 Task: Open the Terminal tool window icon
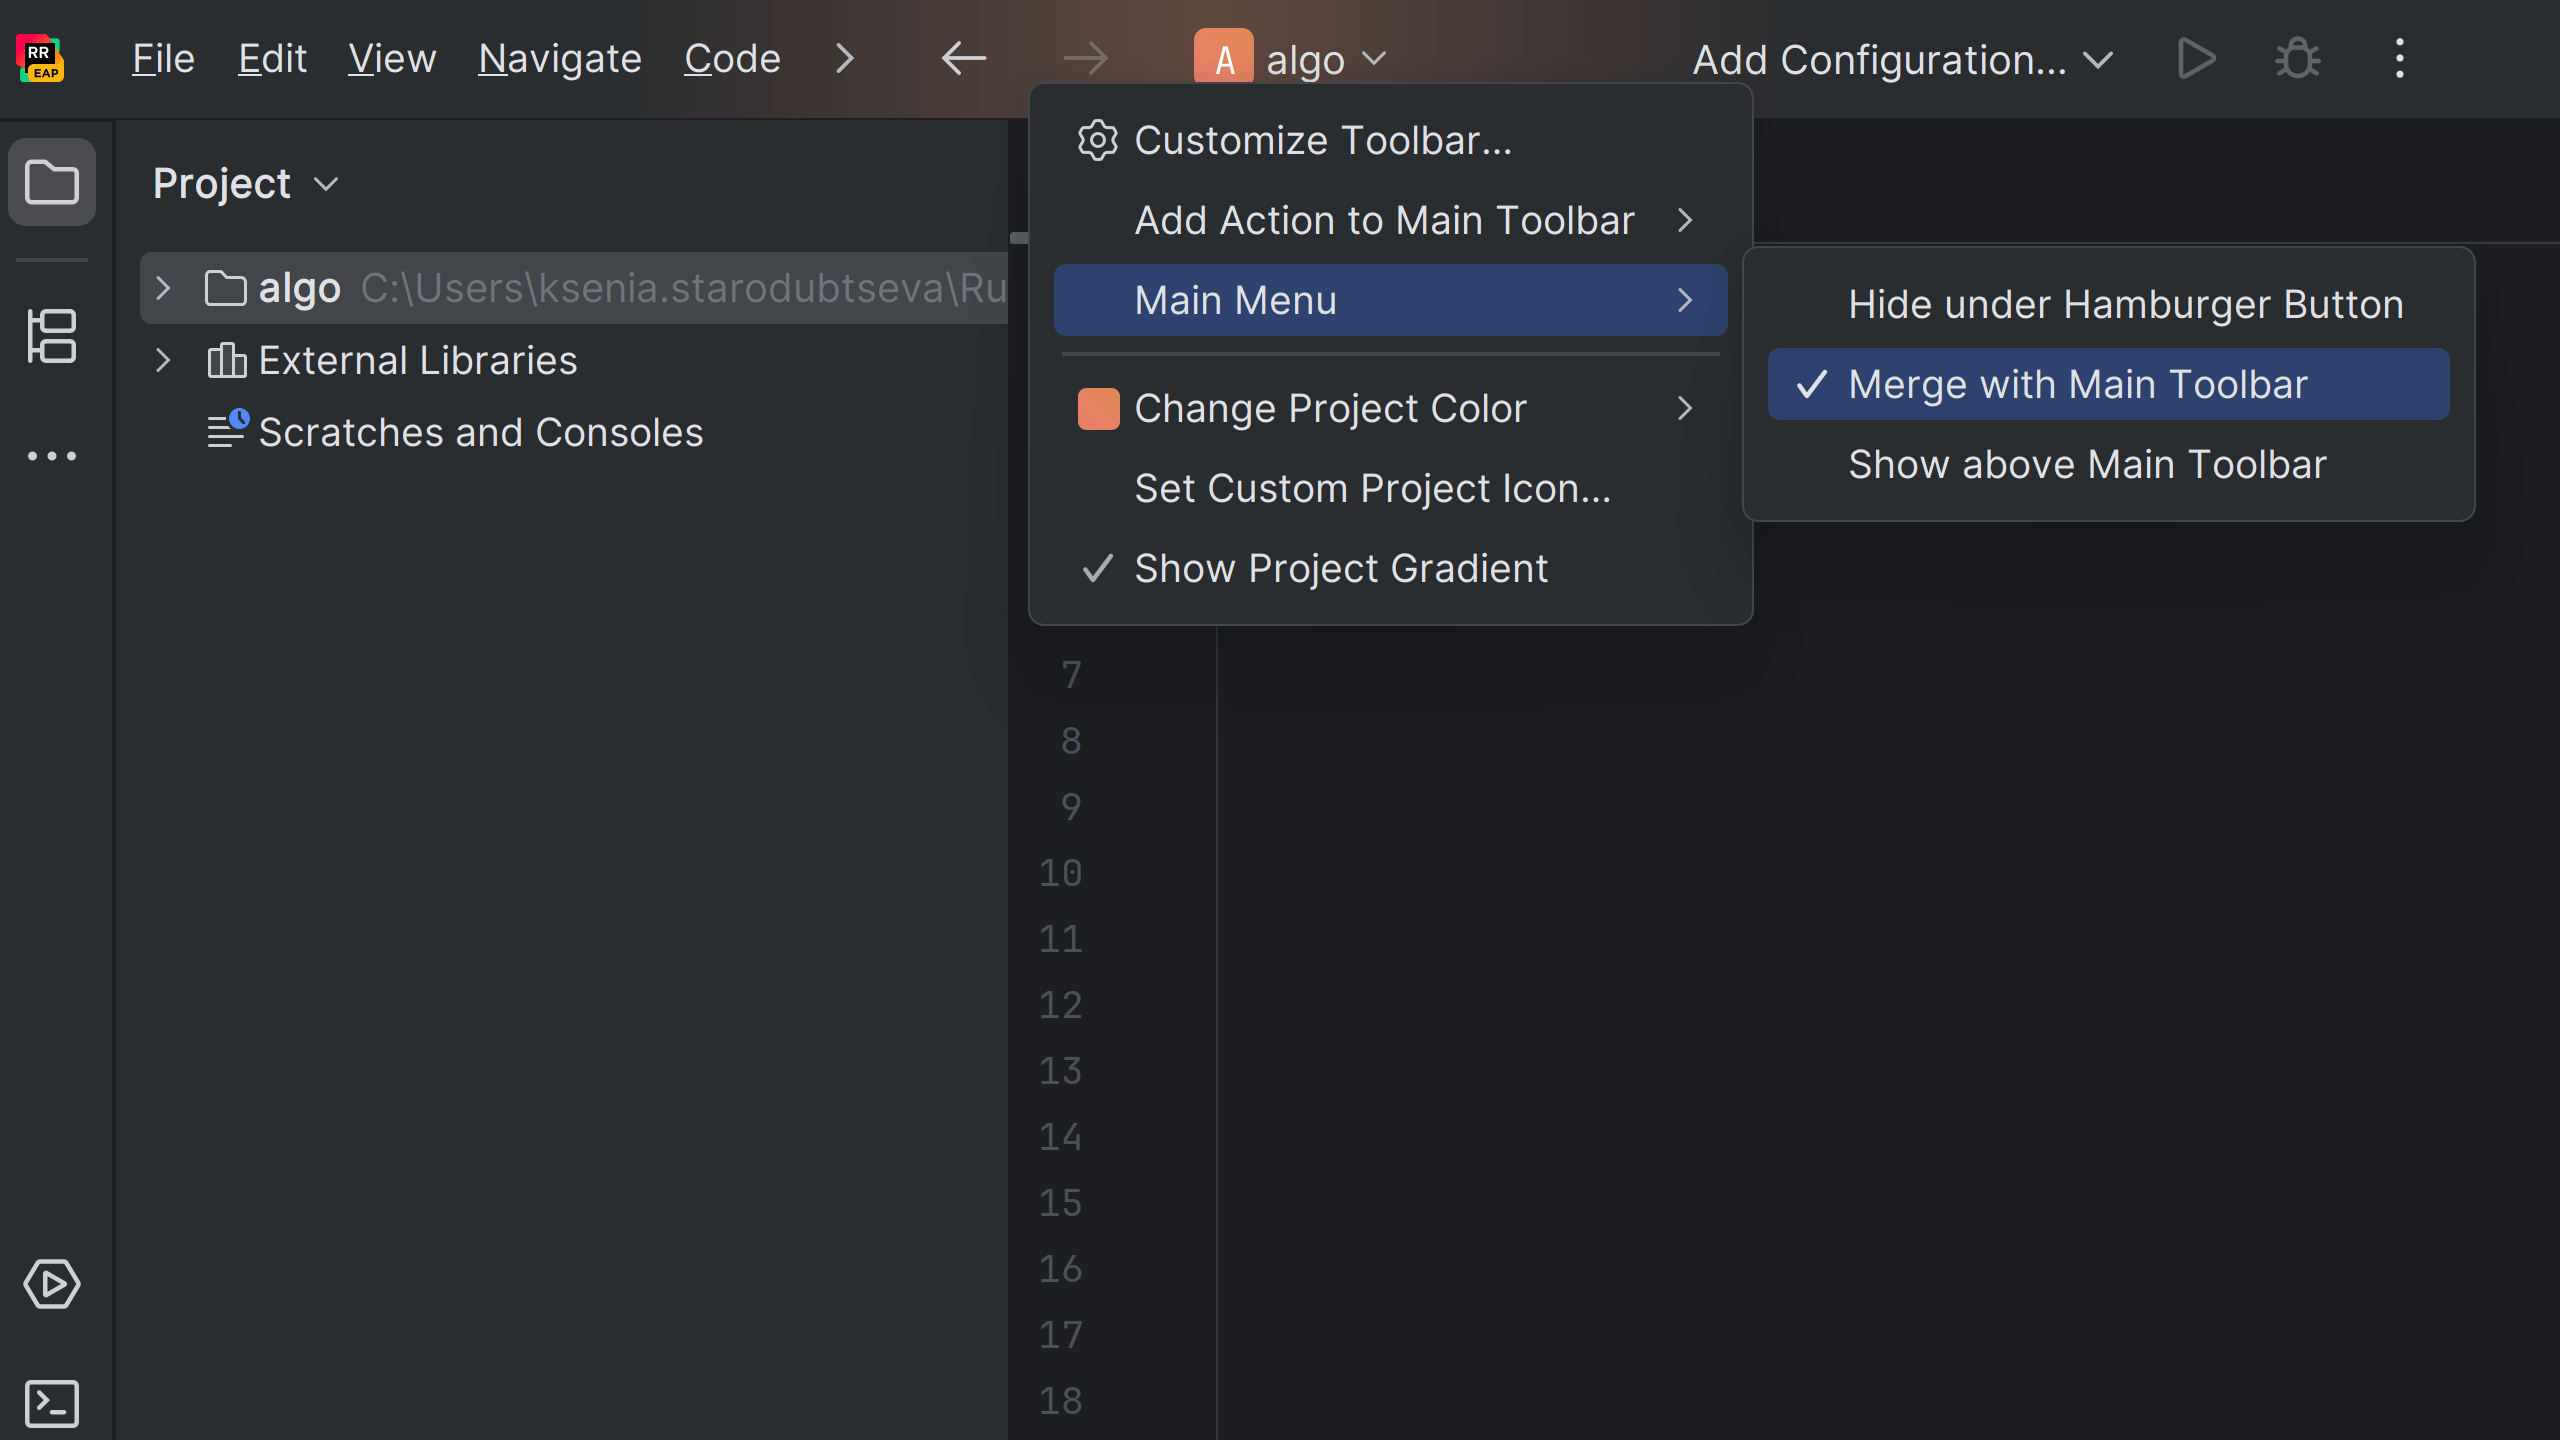coord(52,1404)
